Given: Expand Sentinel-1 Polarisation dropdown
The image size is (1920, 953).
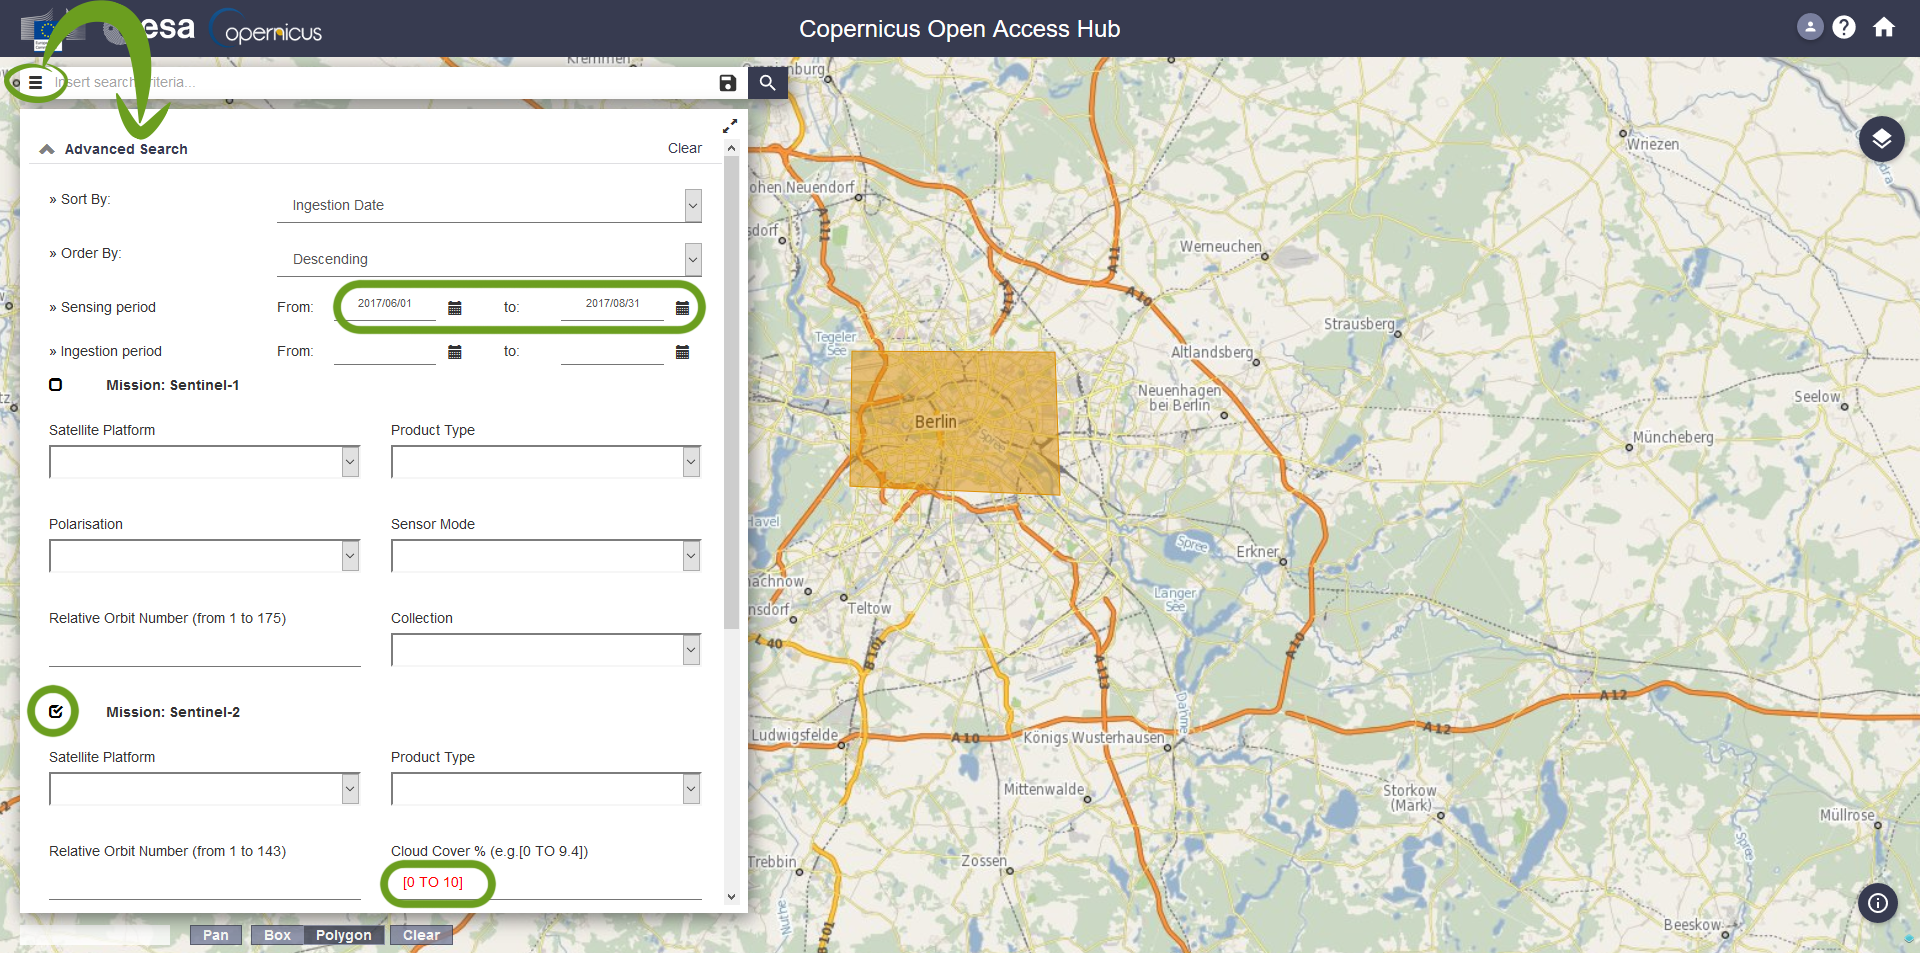Looking at the screenshot, I should pyautogui.click(x=204, y=556).
